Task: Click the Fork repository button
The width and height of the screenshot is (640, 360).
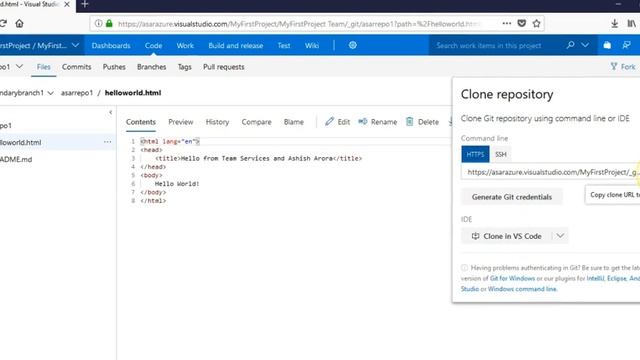Action: [623, 67]
